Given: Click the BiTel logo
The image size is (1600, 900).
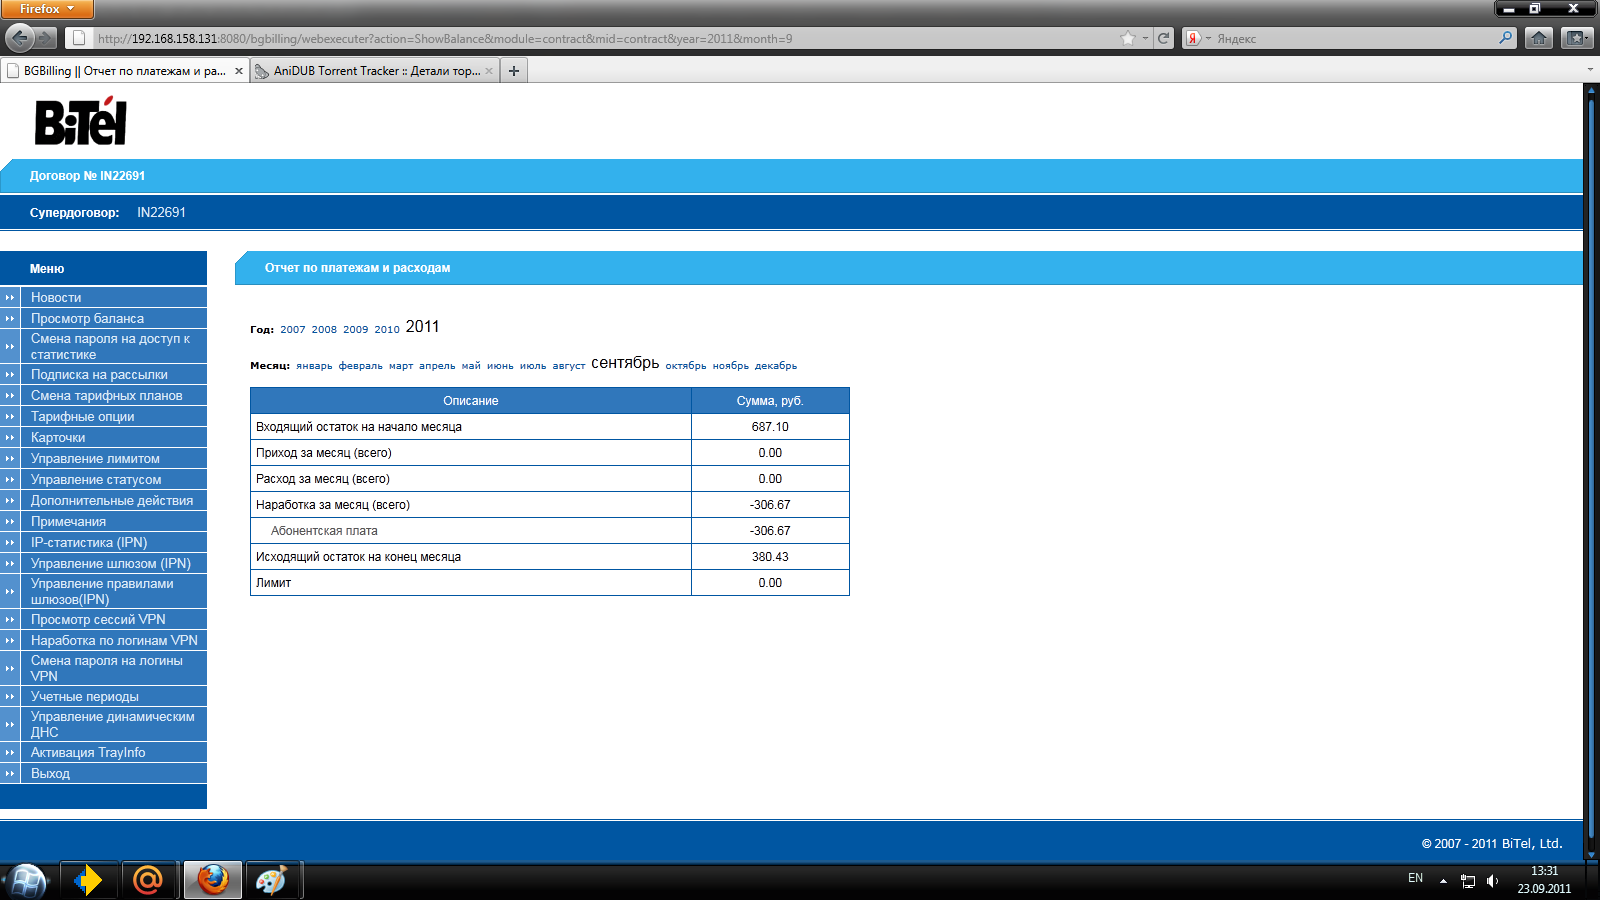Looking at the screenshot, I should (81, 122).
